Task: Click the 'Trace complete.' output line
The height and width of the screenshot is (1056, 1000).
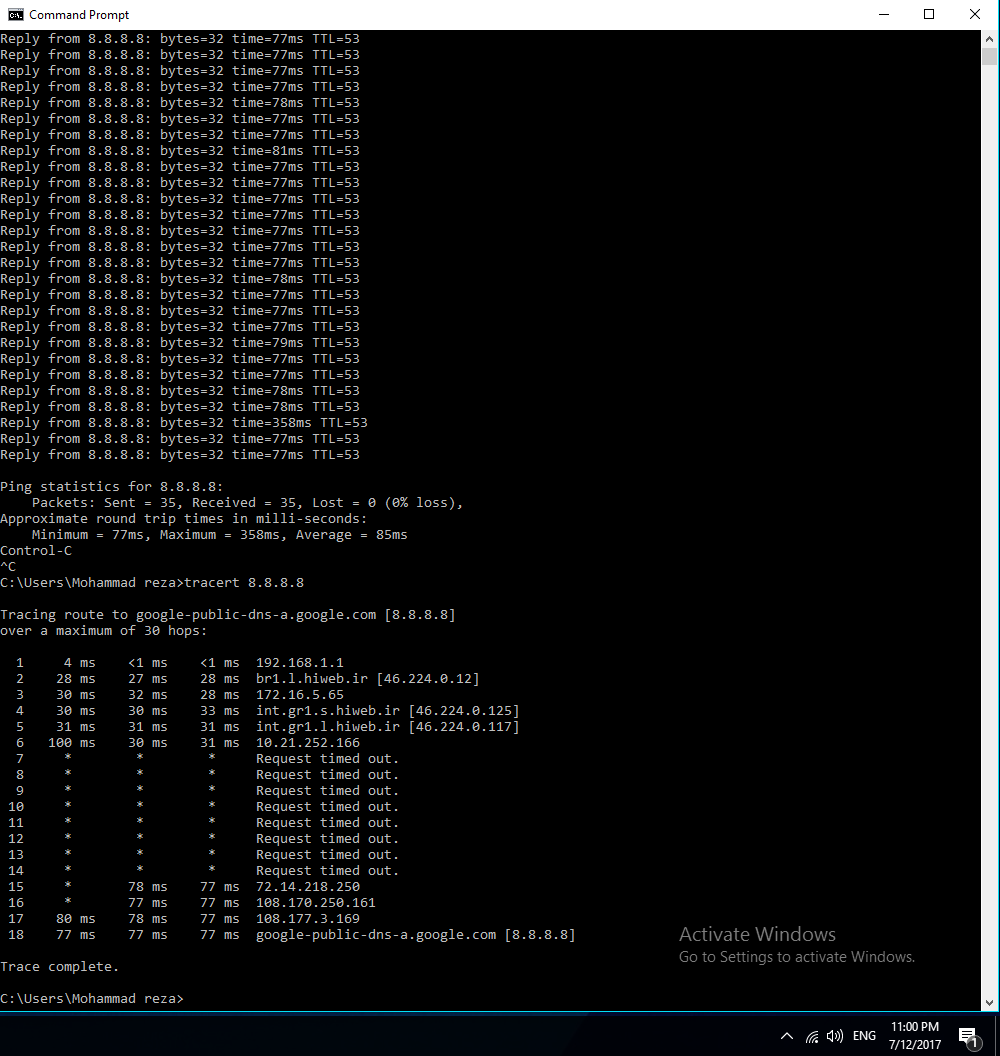Action: (59, 967)
